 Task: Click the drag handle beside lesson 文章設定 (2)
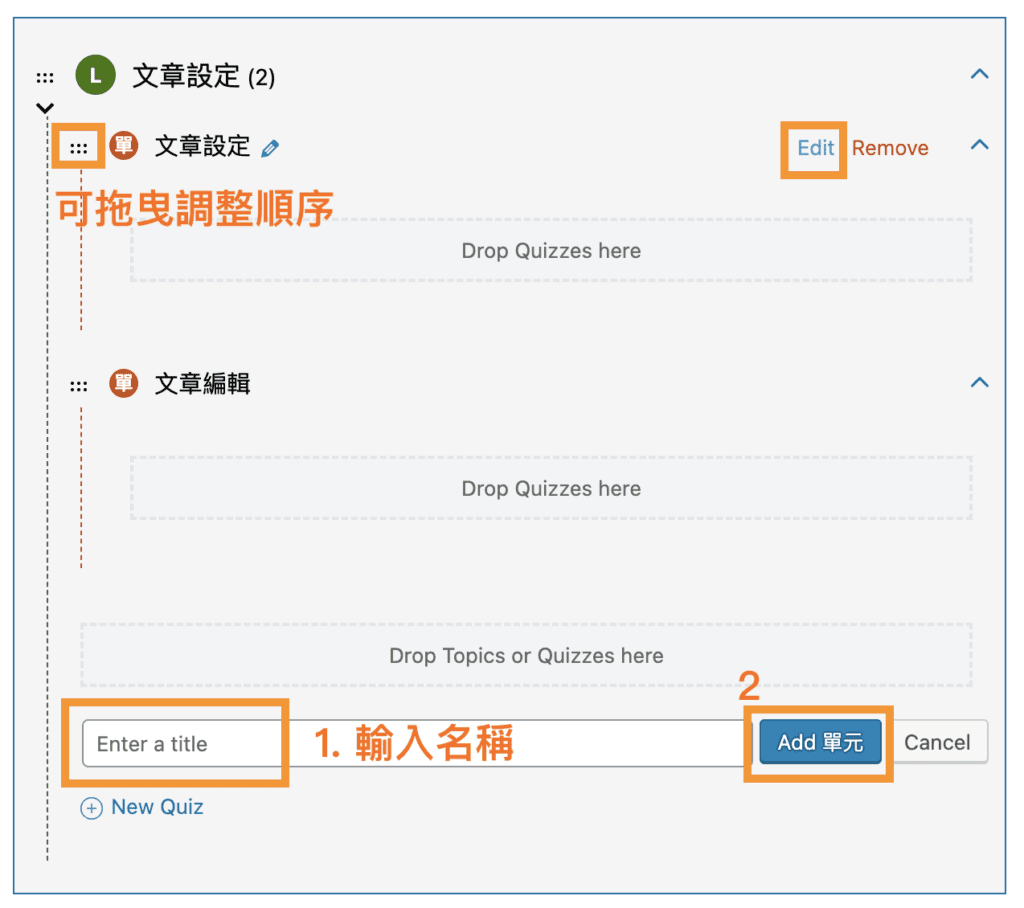(x=44, y=76)
